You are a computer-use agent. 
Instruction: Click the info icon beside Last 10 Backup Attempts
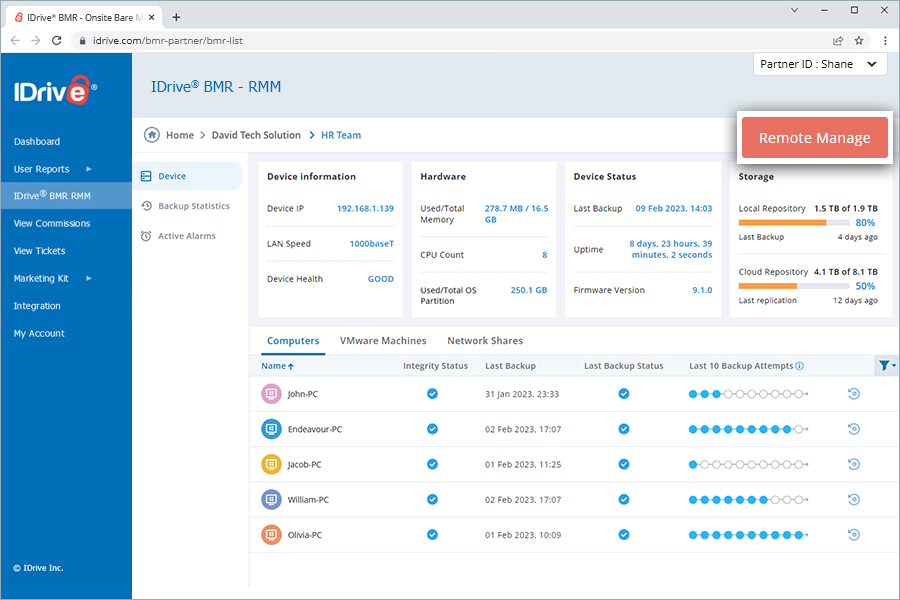[800, 366]
